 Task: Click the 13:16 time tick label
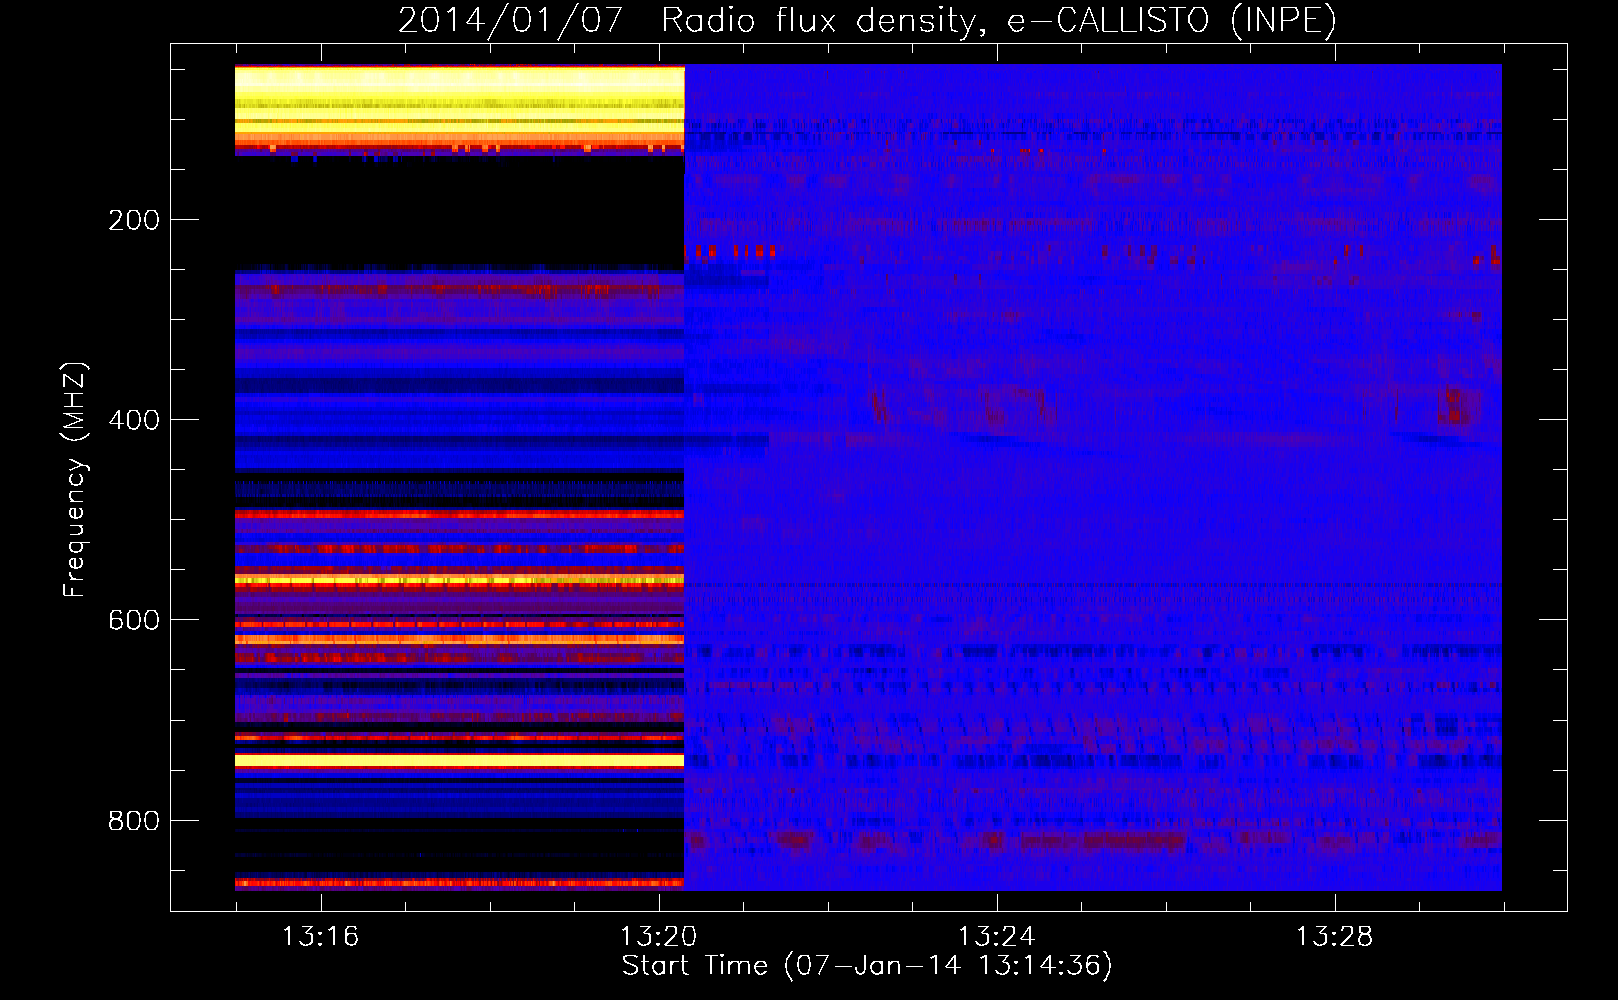pyautogui.click(x=320, y=937)
